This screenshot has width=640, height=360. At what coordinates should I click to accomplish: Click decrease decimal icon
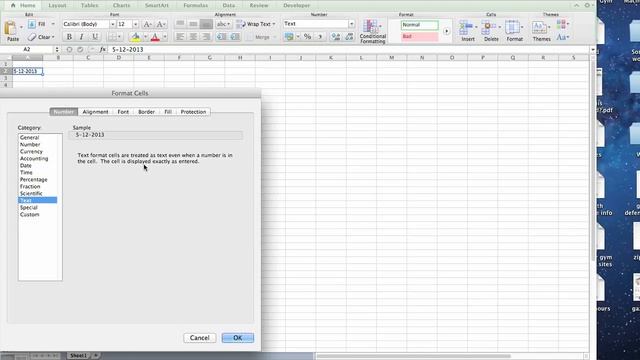(x=349, y=37)
